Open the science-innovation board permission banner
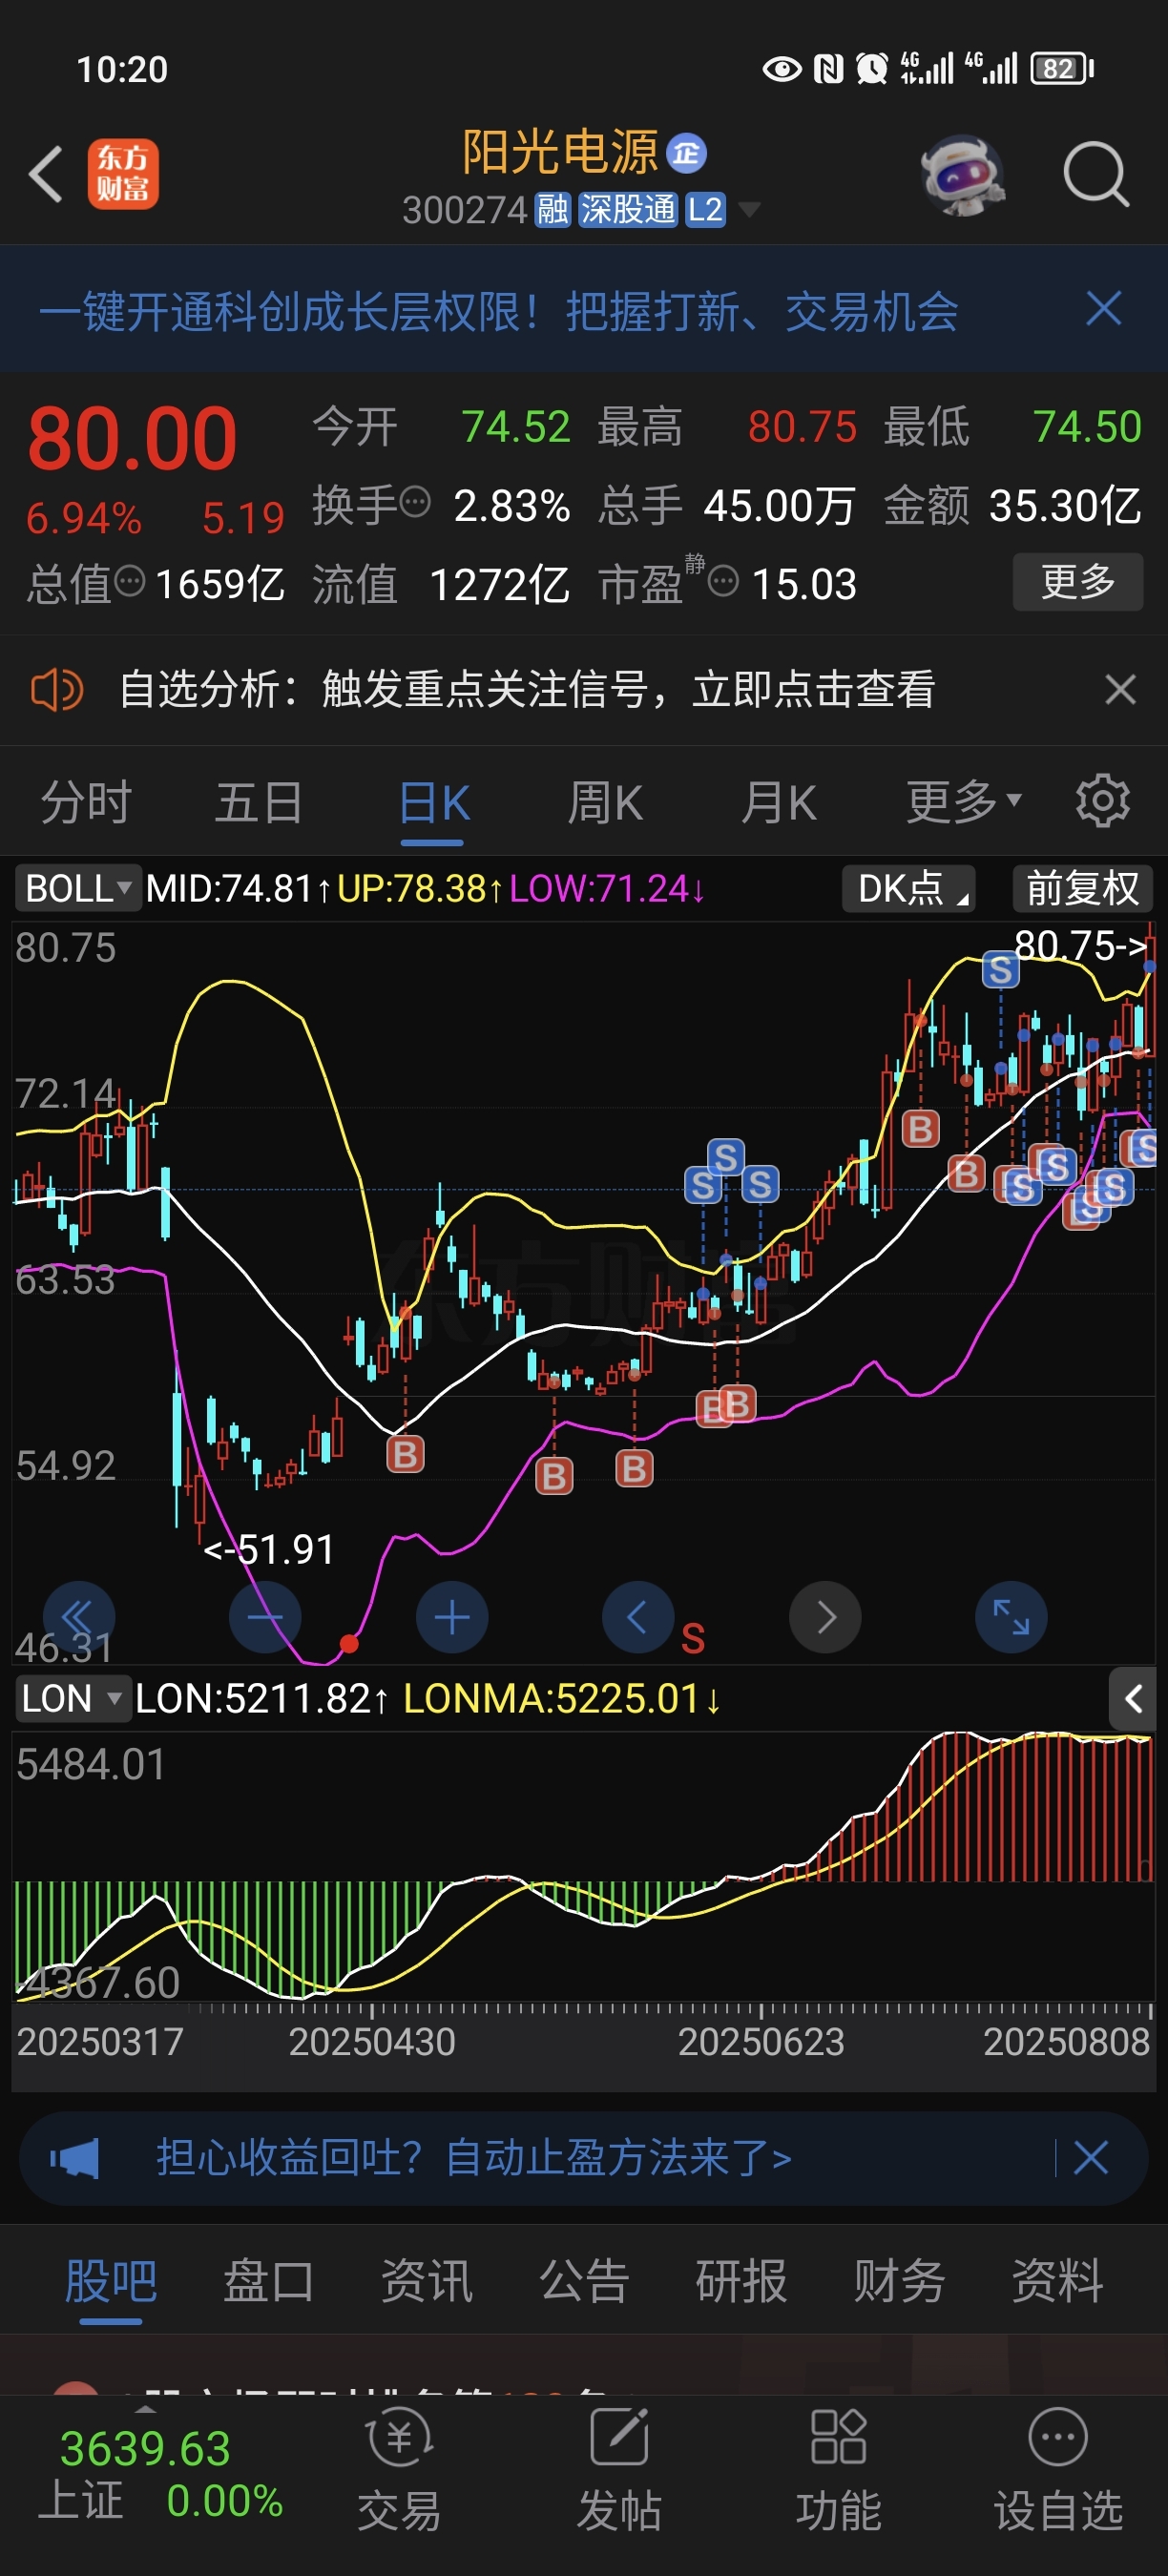The height and width of the screenshot is (2576, 1168). pos(499,311)
